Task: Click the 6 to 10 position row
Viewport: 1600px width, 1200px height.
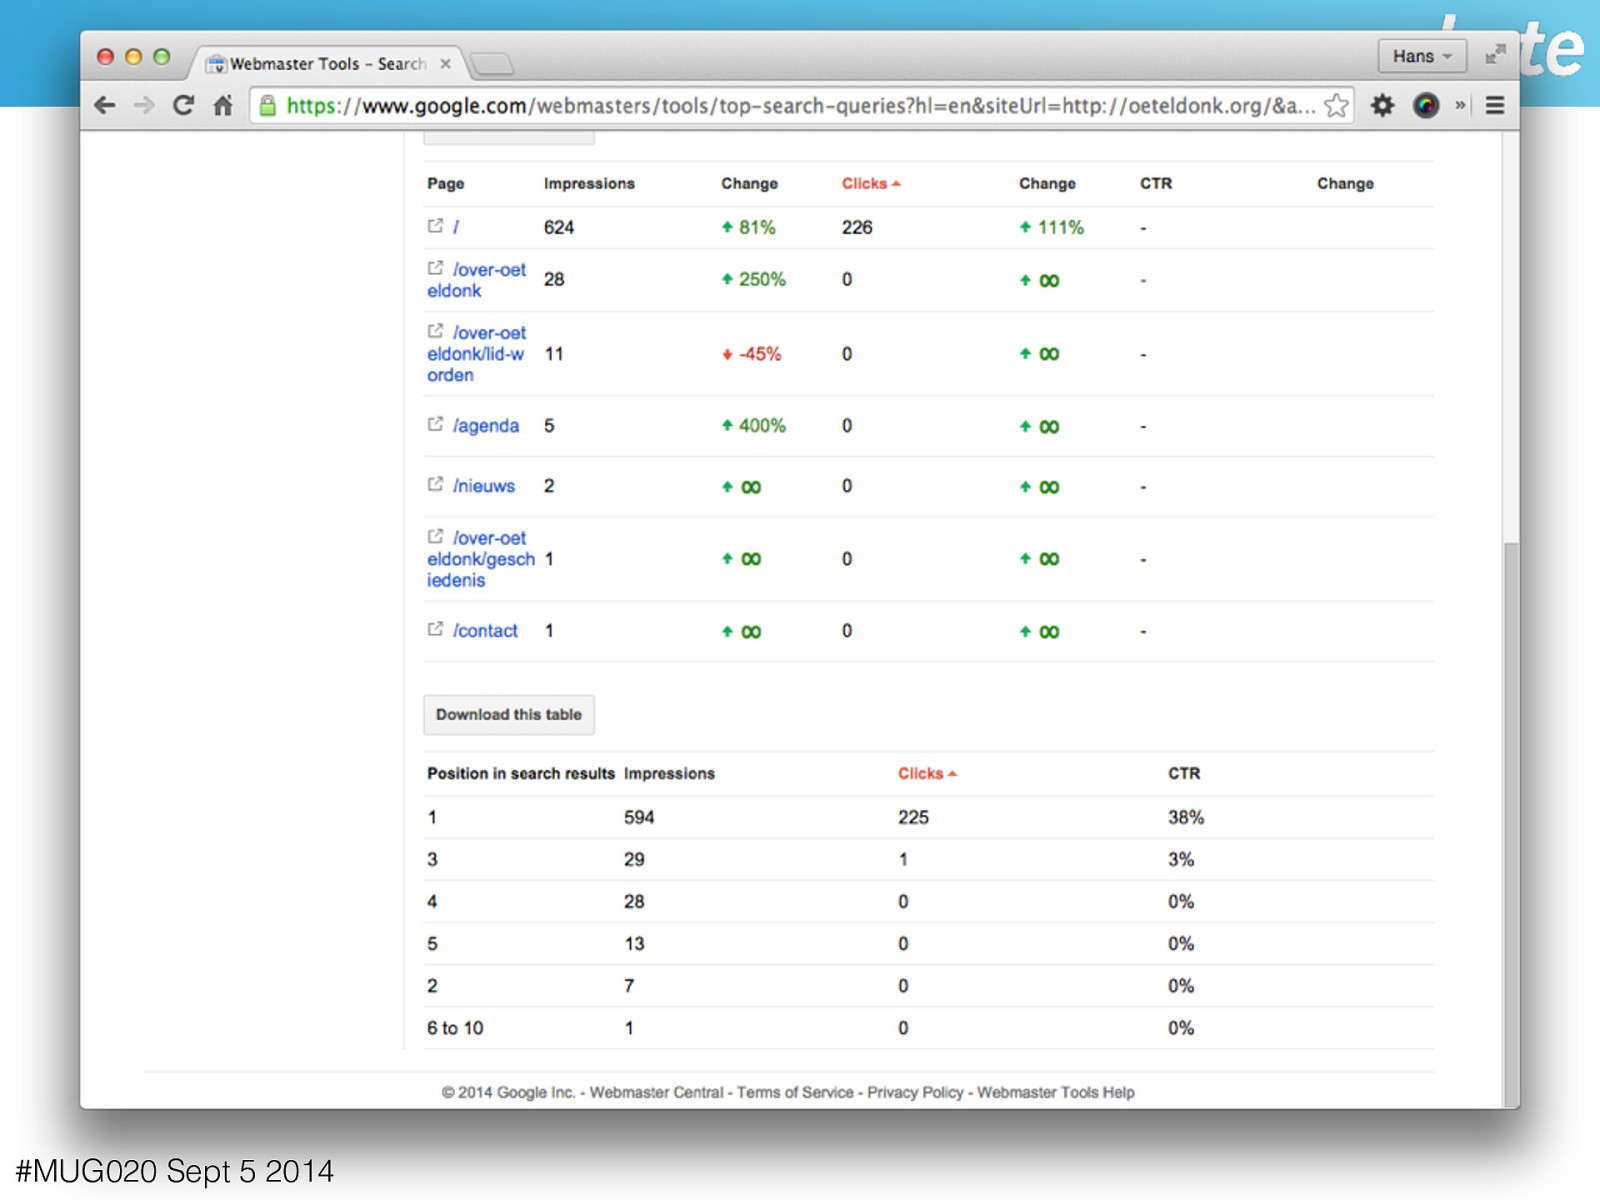Action: (928, 1028)
